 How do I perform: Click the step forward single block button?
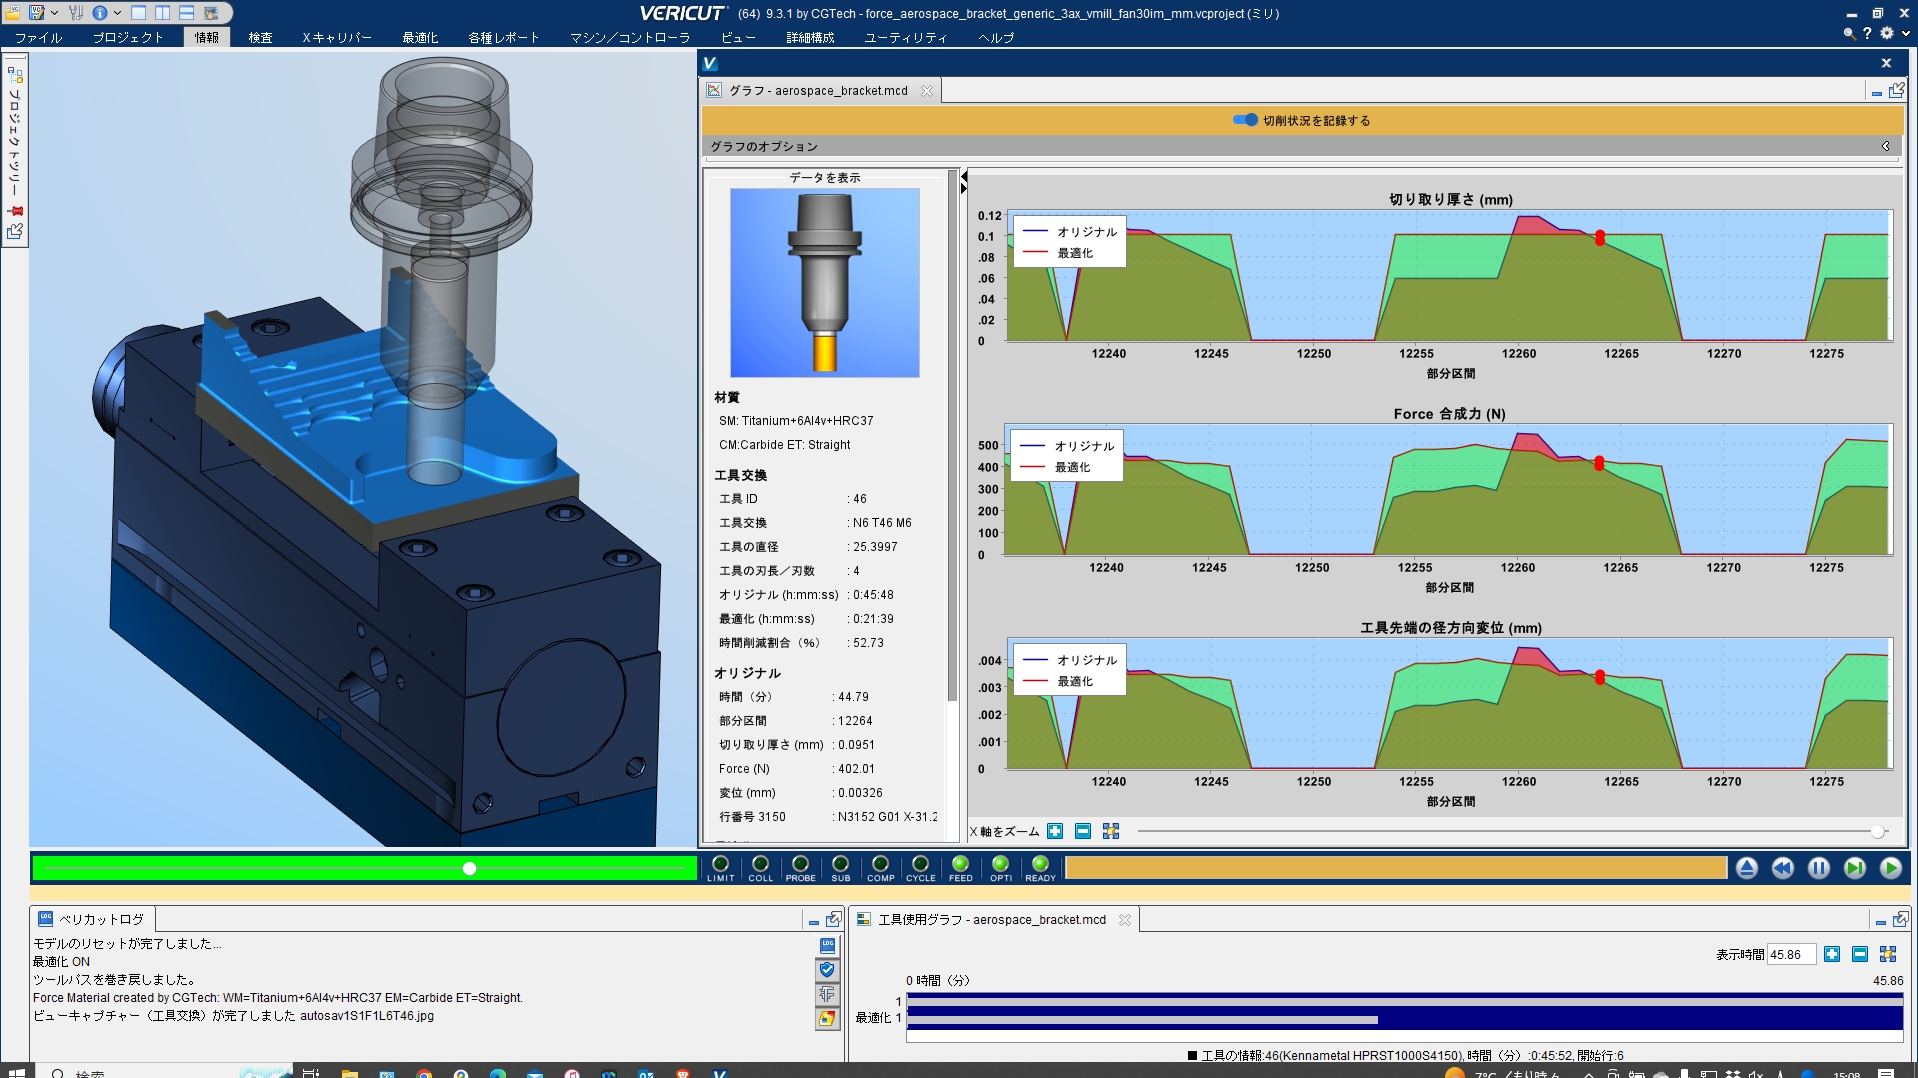1854,868
